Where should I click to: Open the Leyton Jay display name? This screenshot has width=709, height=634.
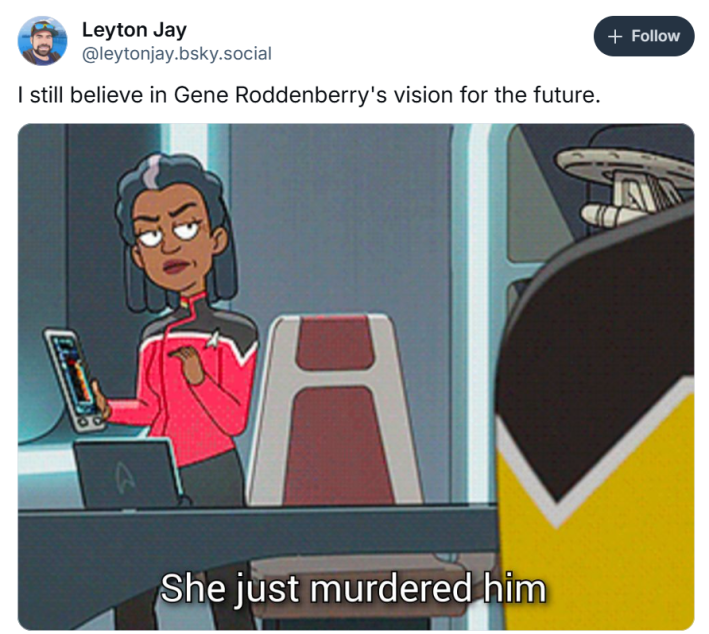[134, 30]
